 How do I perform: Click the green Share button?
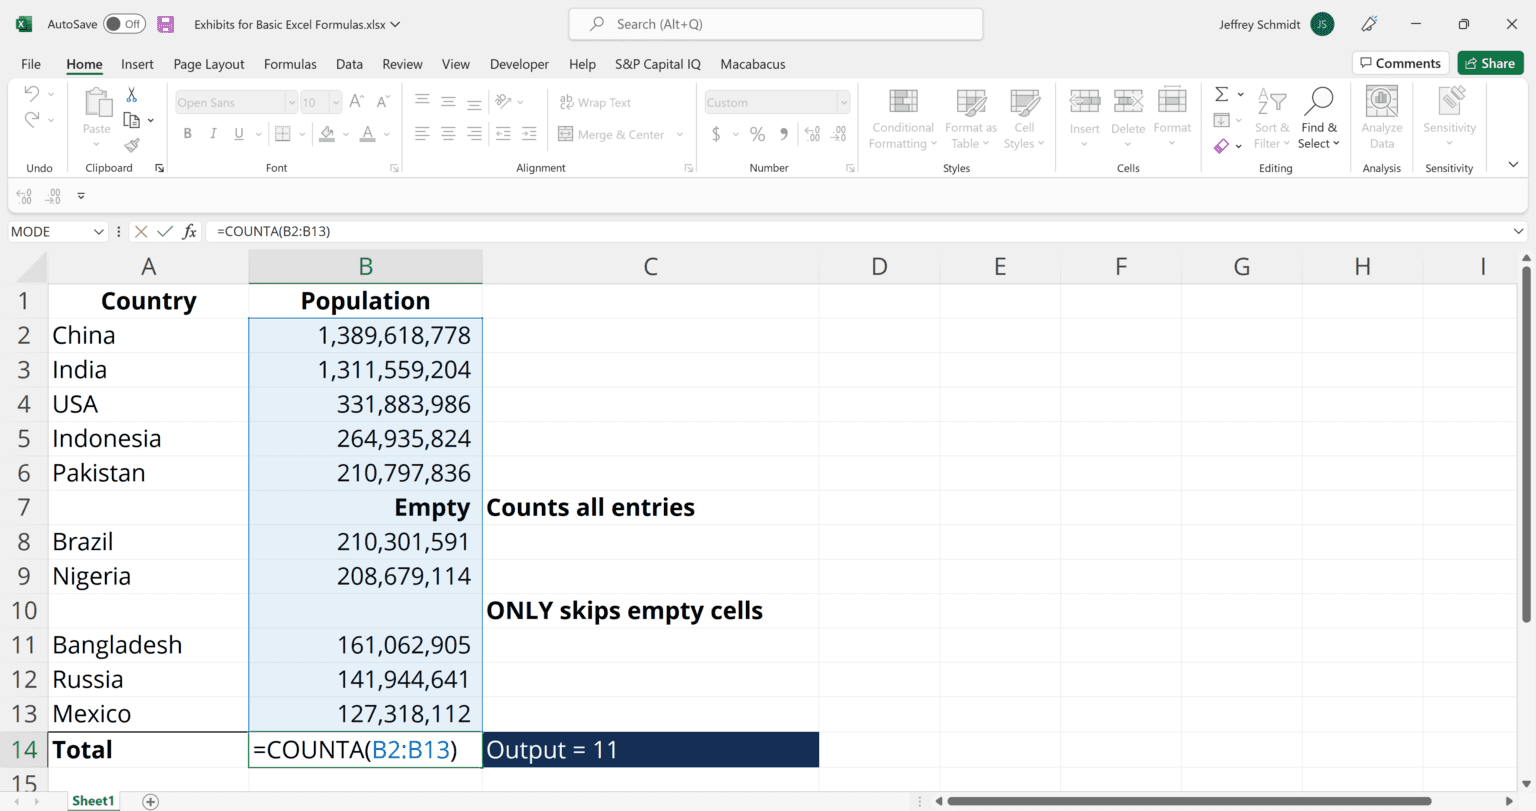pyautogui.click(x=1490, y=62)
